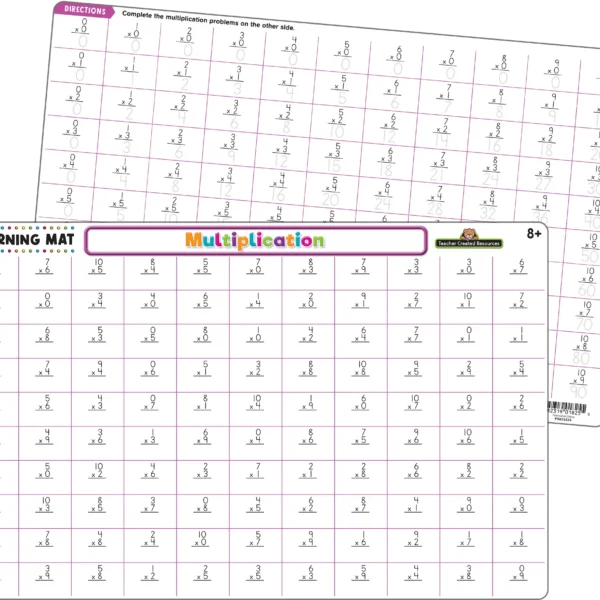The width and height of the screenshot is (600, 600).
Task: Select the 8 x 7 problem on the front mat
Action: 361,505
